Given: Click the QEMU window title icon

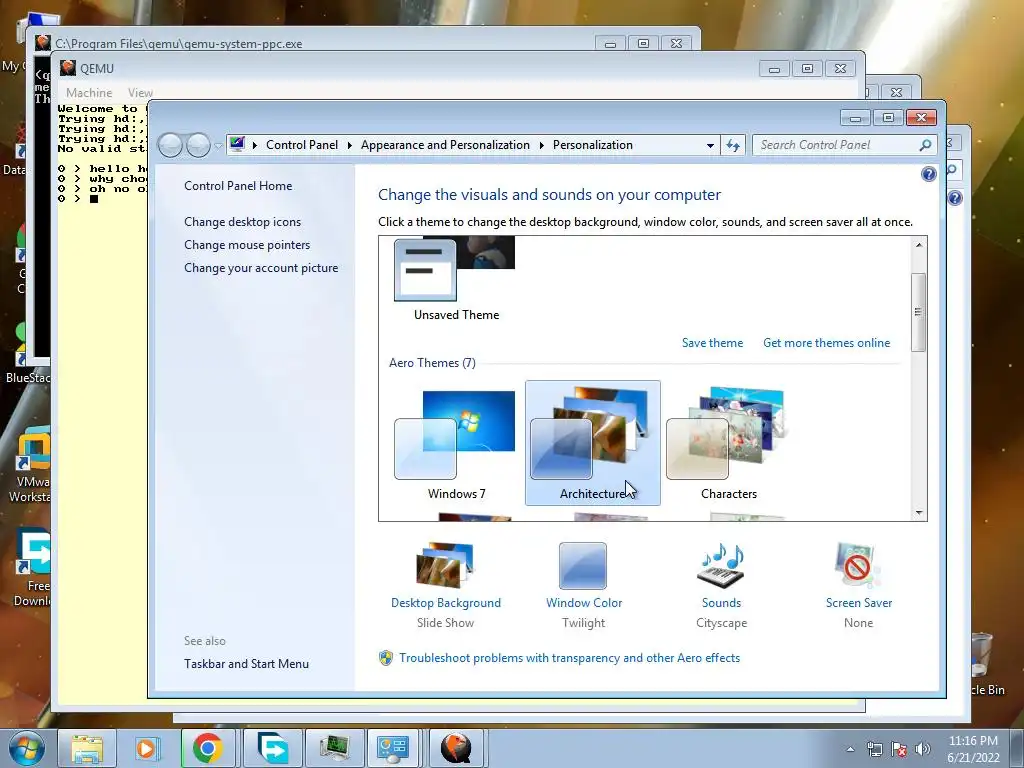Looking at the screenshot, I should (x=68, y=68).
